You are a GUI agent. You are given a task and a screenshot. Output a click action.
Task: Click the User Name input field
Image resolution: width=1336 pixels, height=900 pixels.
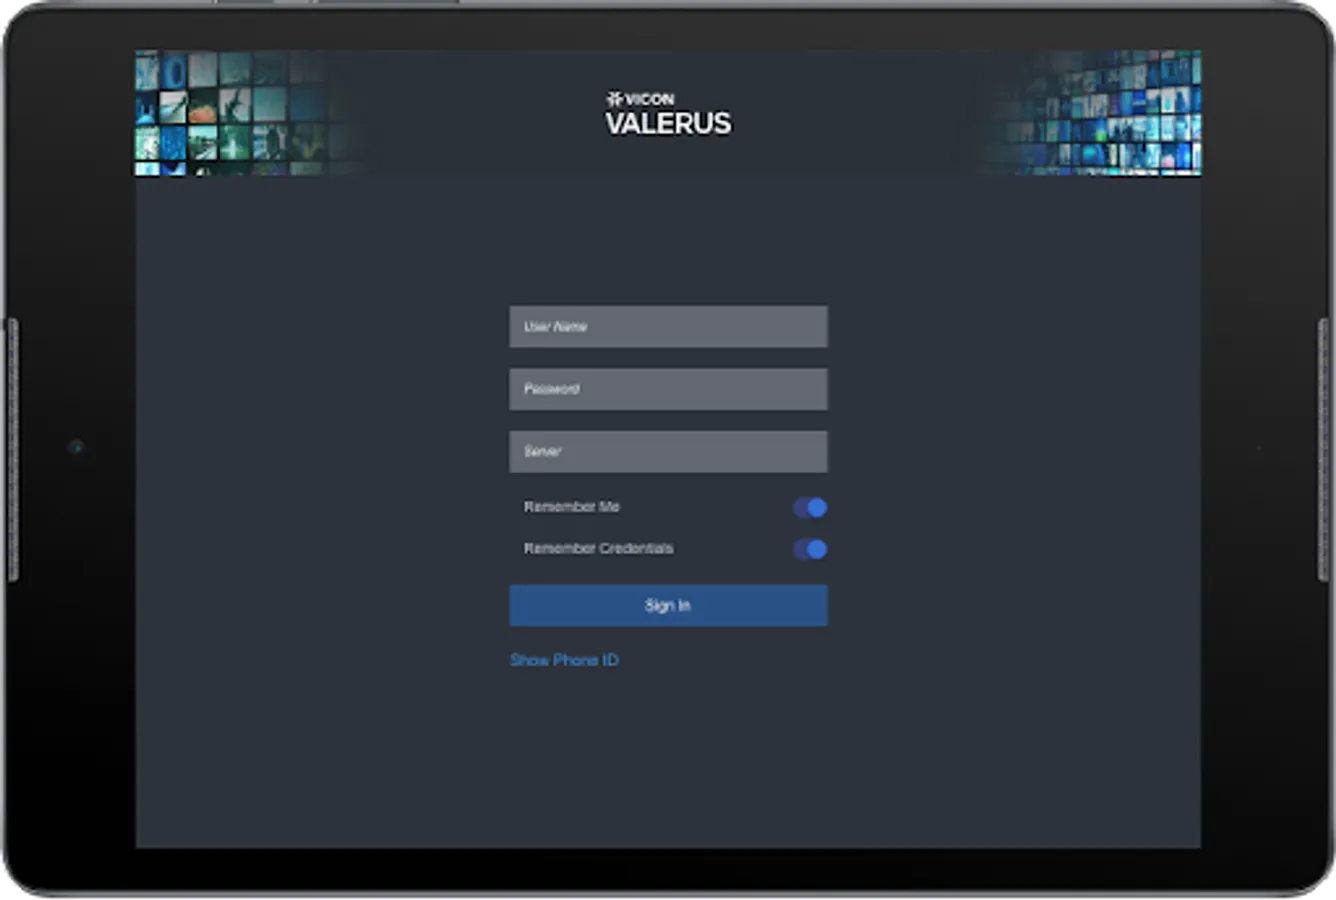668,327
